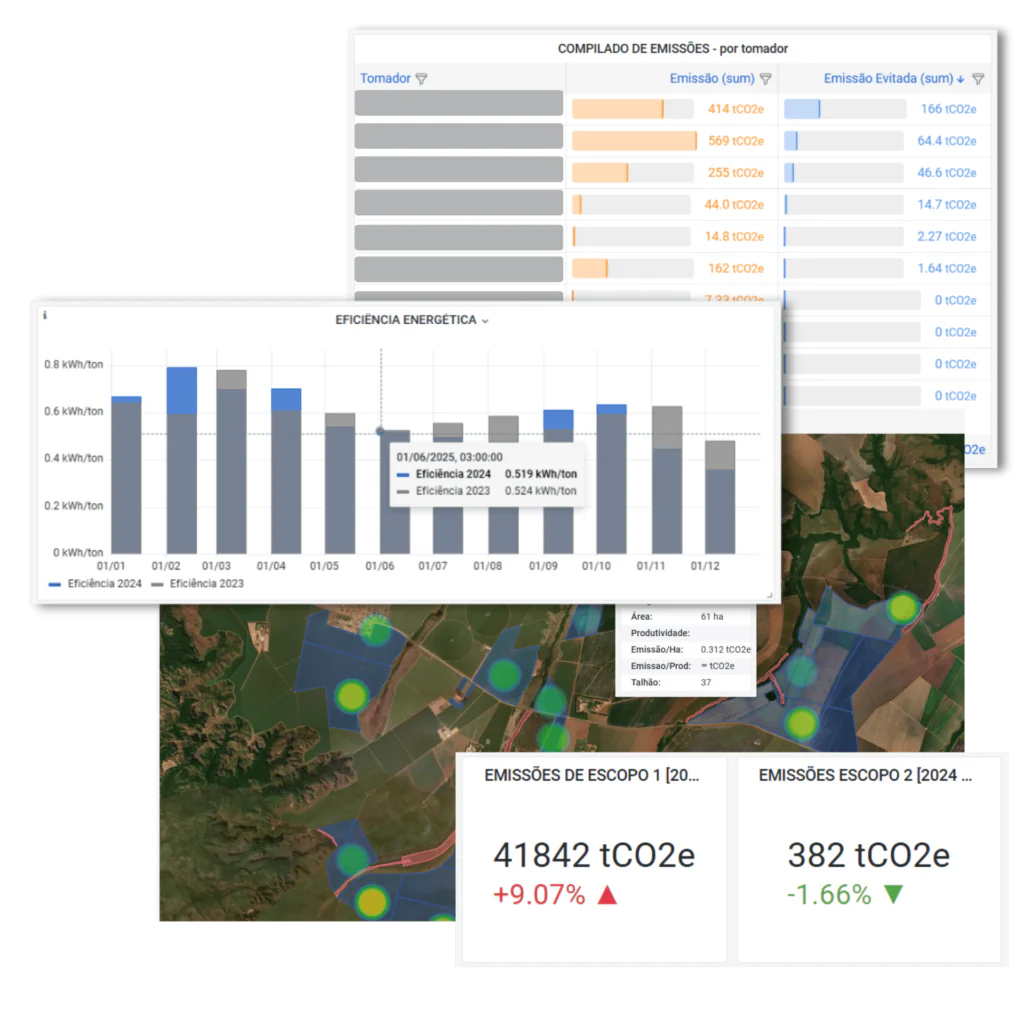Open the filter on the Emissão (sum) column
The width and height of the screenshot is (1024, 1024).
pos(767,78)
